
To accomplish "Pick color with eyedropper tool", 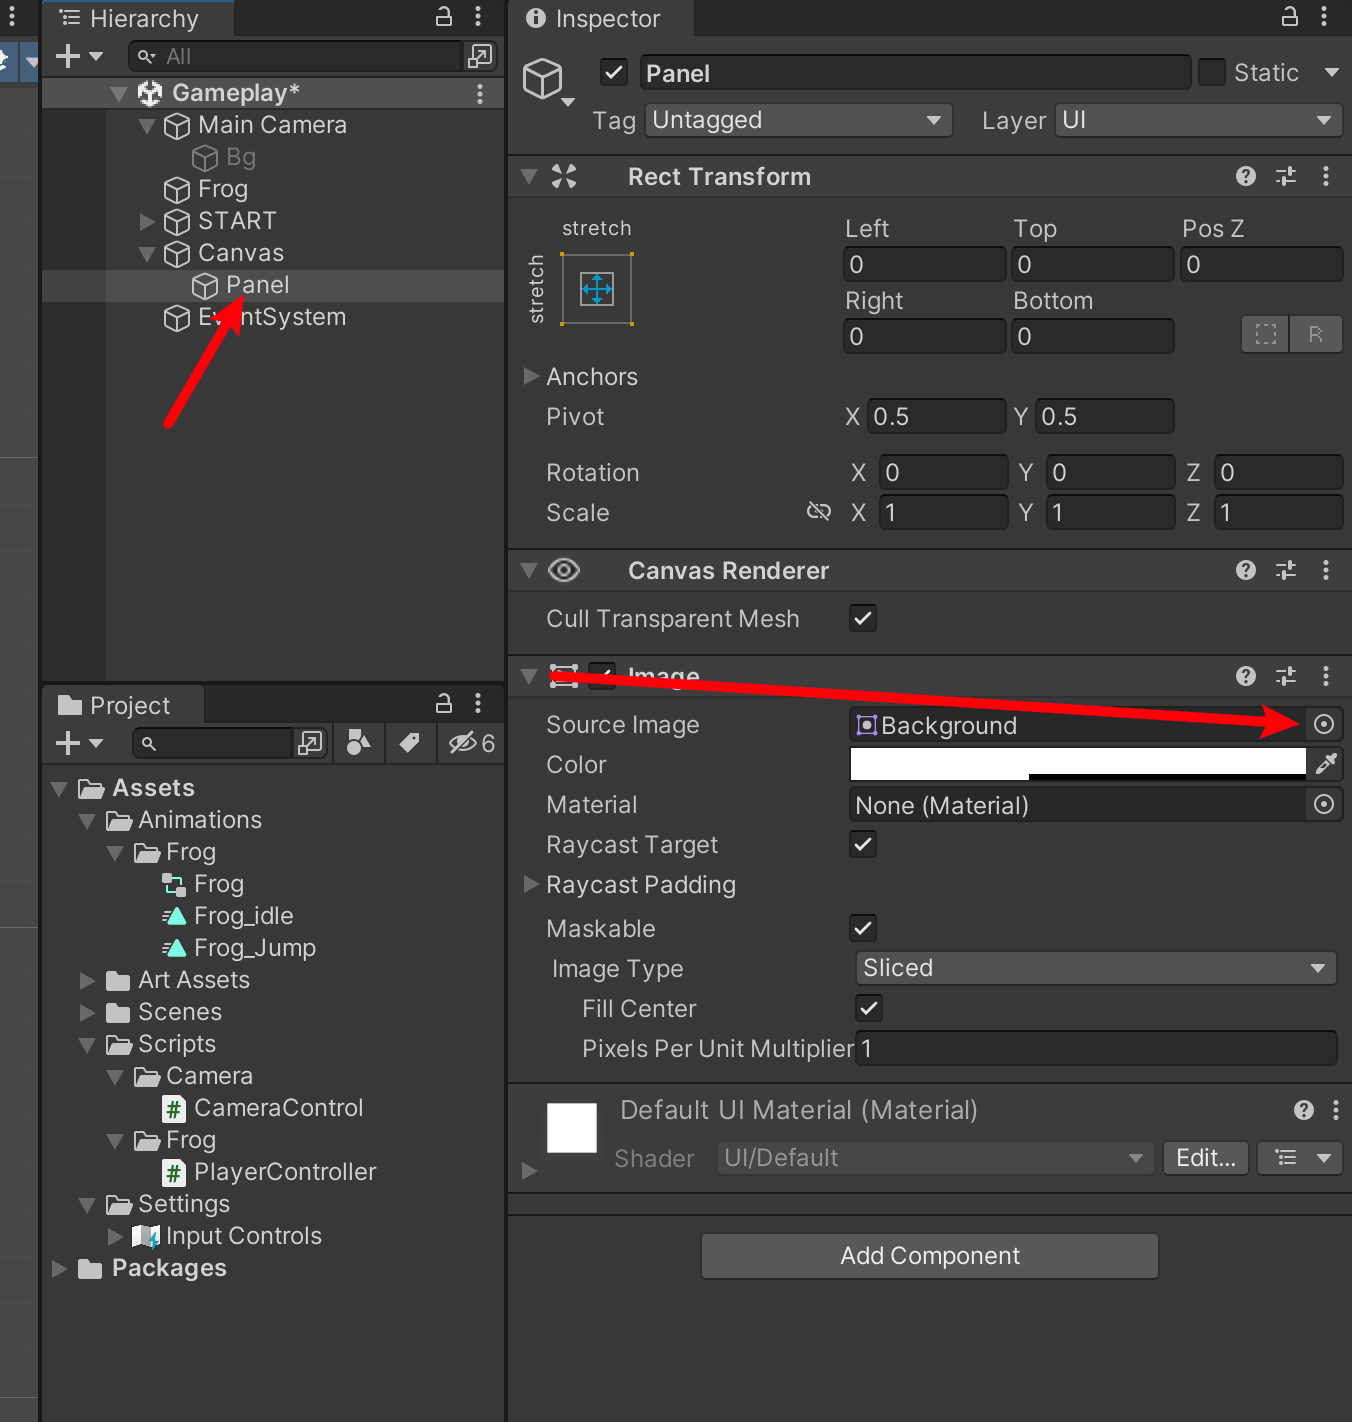I will [x=1326, y=764].
